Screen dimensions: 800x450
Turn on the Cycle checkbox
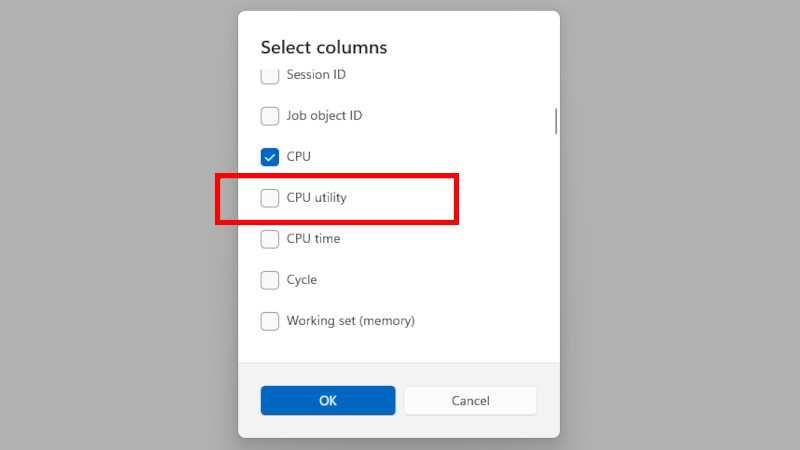tap(270, 280)
